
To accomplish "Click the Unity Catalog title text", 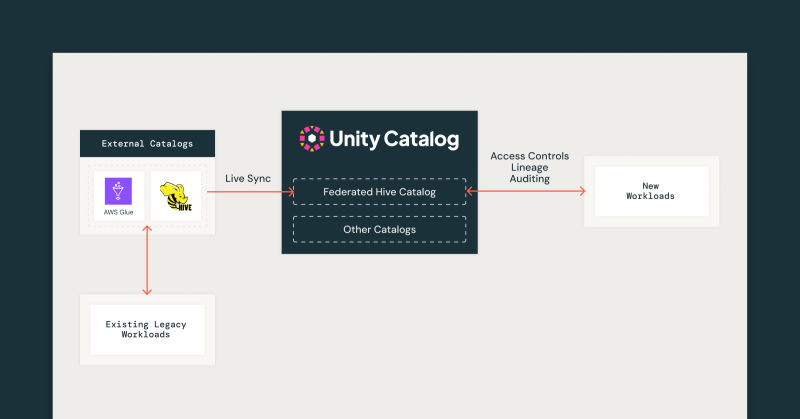I will (x=396, y=138).
